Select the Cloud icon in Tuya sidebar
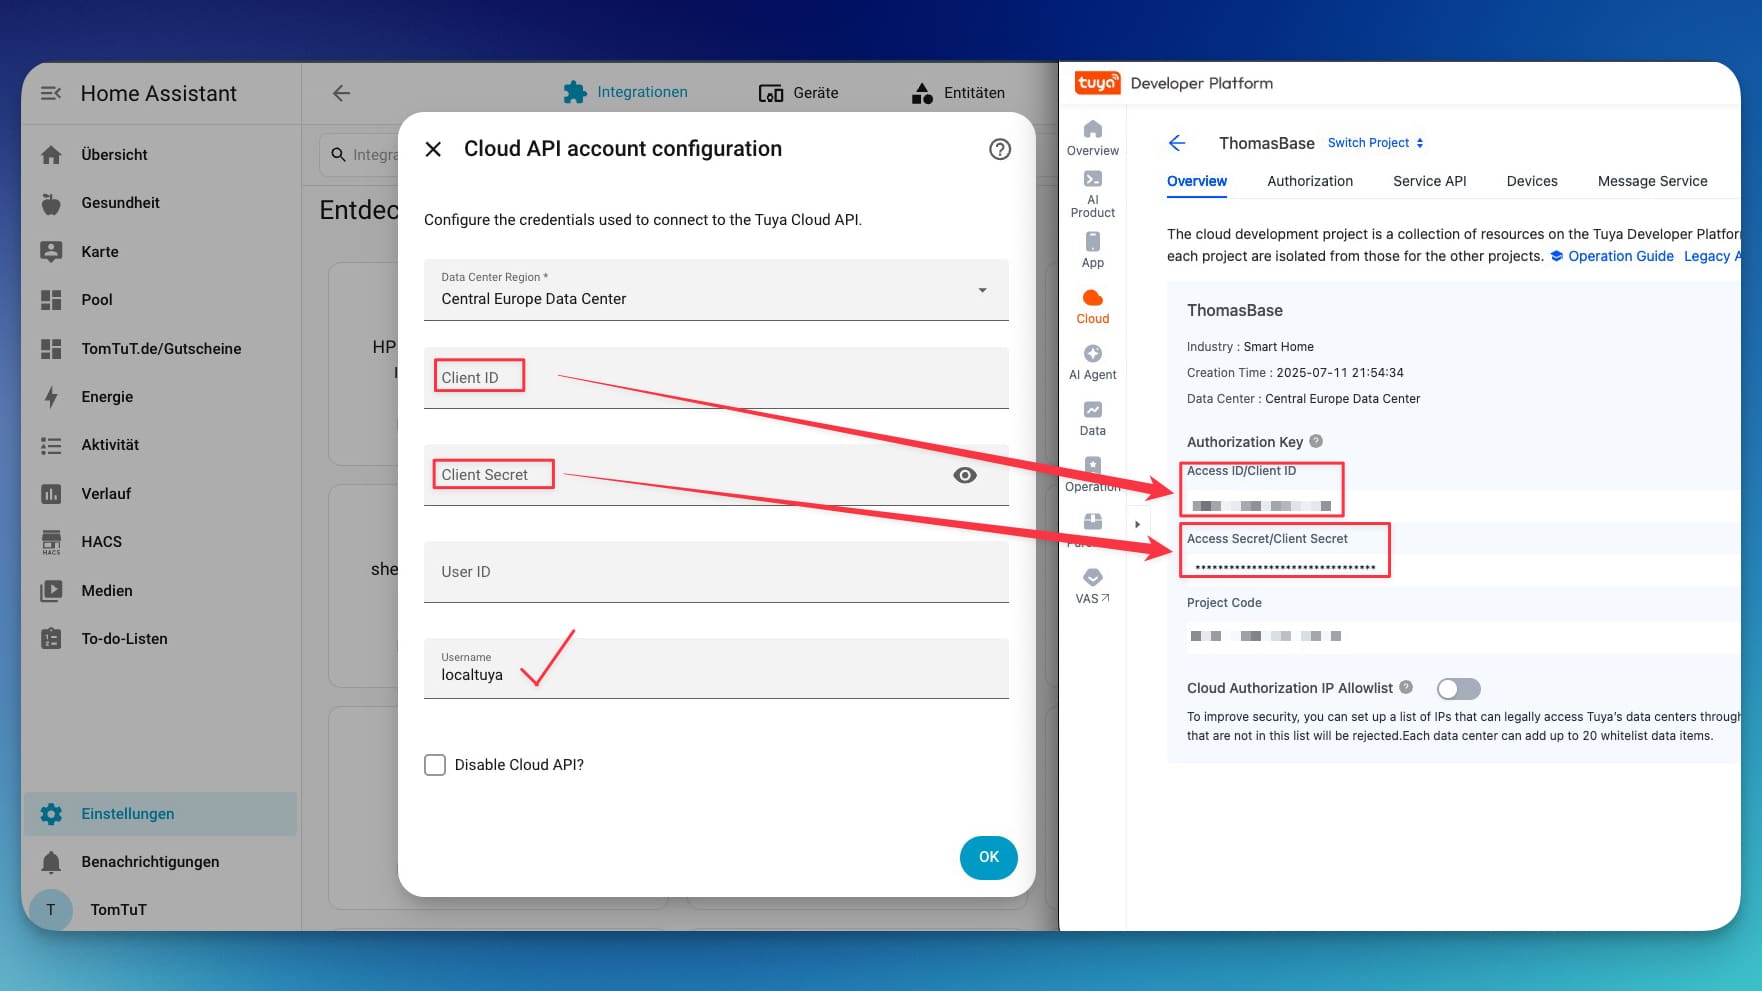Viewport: 1762px width, 991px height. 1092,298
